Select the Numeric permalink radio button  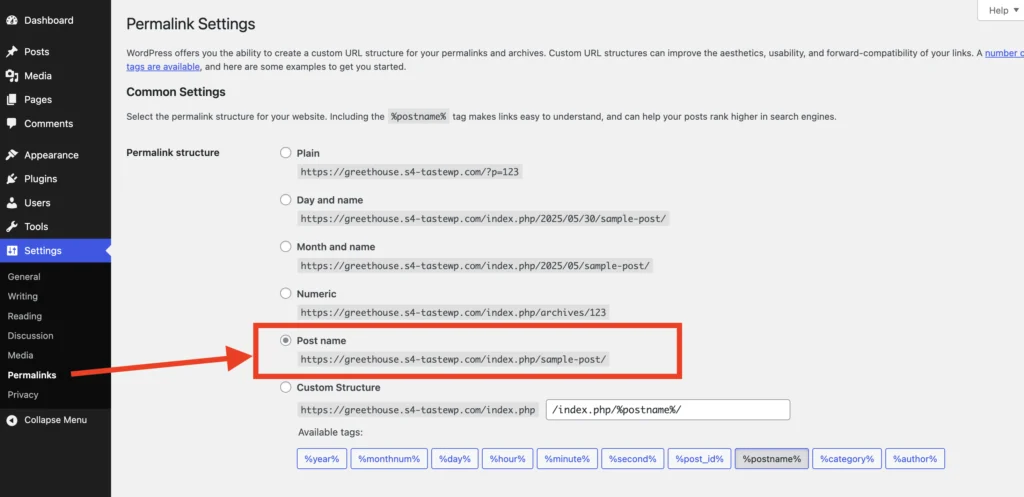285,294
